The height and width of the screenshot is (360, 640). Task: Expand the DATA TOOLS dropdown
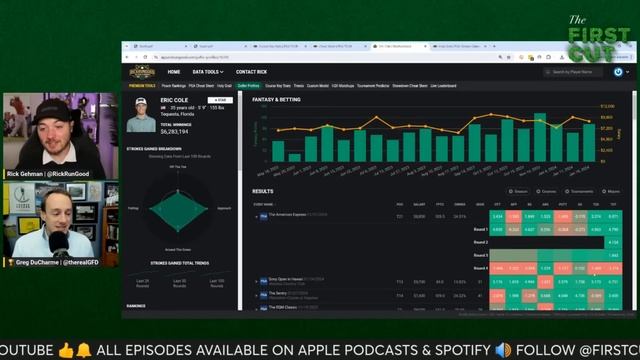208,72
